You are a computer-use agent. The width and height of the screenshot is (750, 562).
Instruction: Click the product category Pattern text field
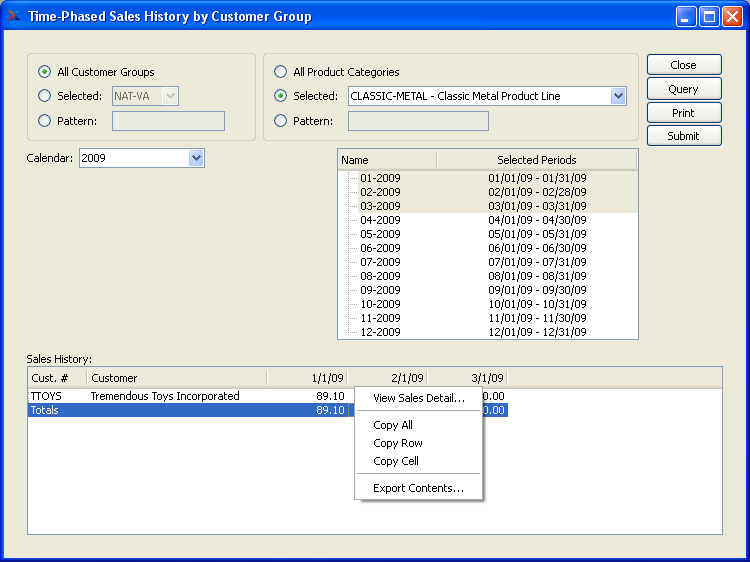418,121
